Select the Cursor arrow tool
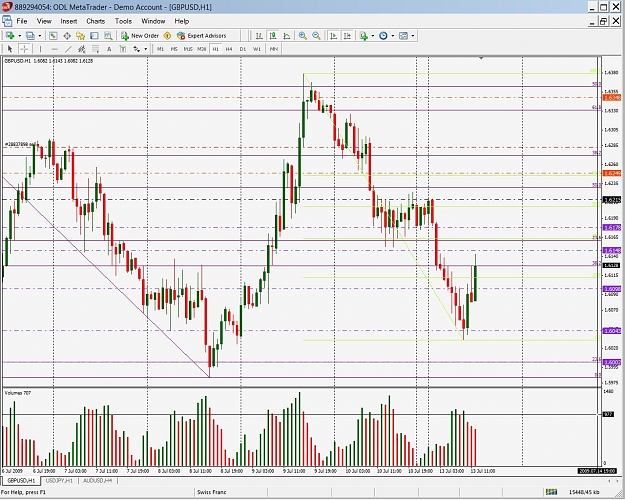 10,49
